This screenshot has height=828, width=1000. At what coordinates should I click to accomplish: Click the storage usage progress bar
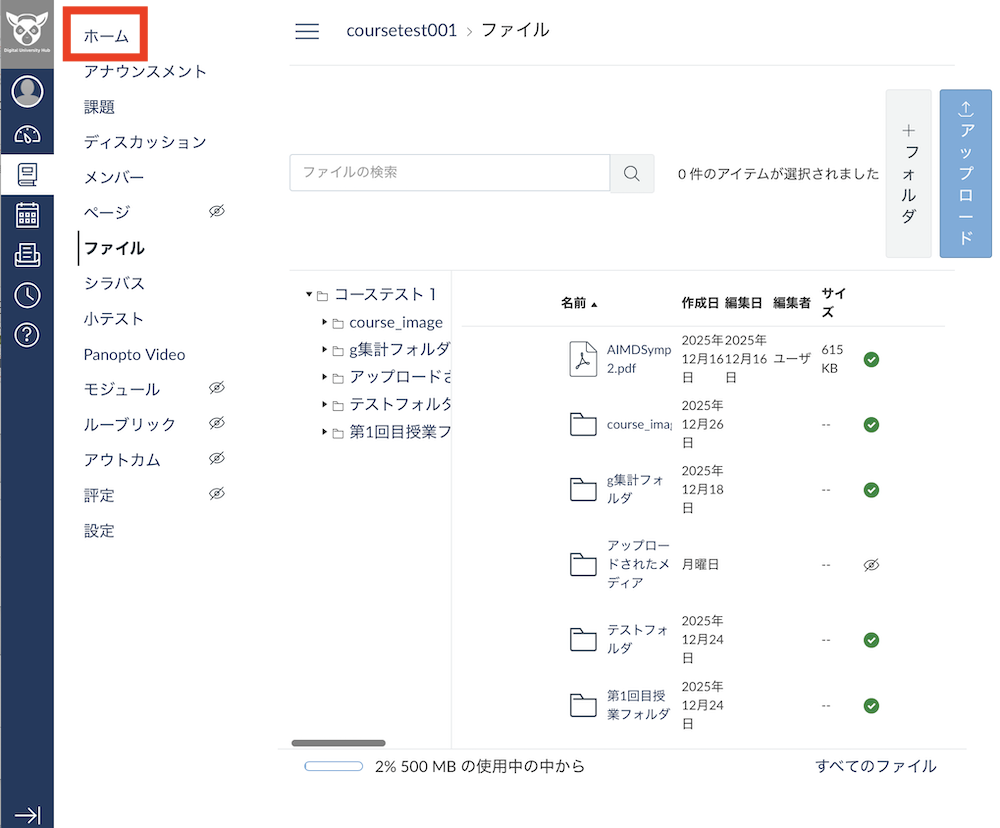pyautogui.click(x=334, y=764)
